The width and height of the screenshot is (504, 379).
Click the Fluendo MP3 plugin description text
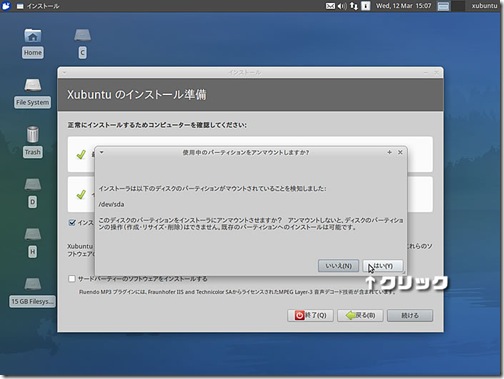click(237, 292)
